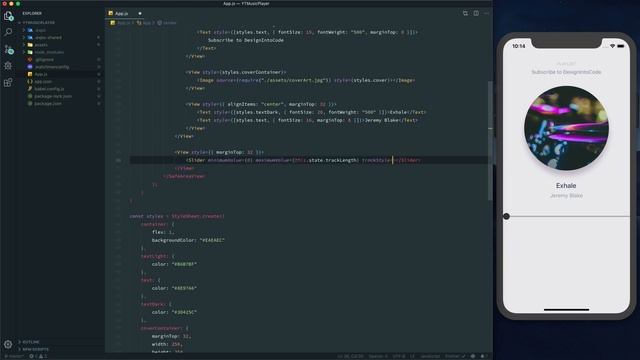Collapse the project root folder header
Viewport: 640px width, 360px height.
tap(39, 23)
